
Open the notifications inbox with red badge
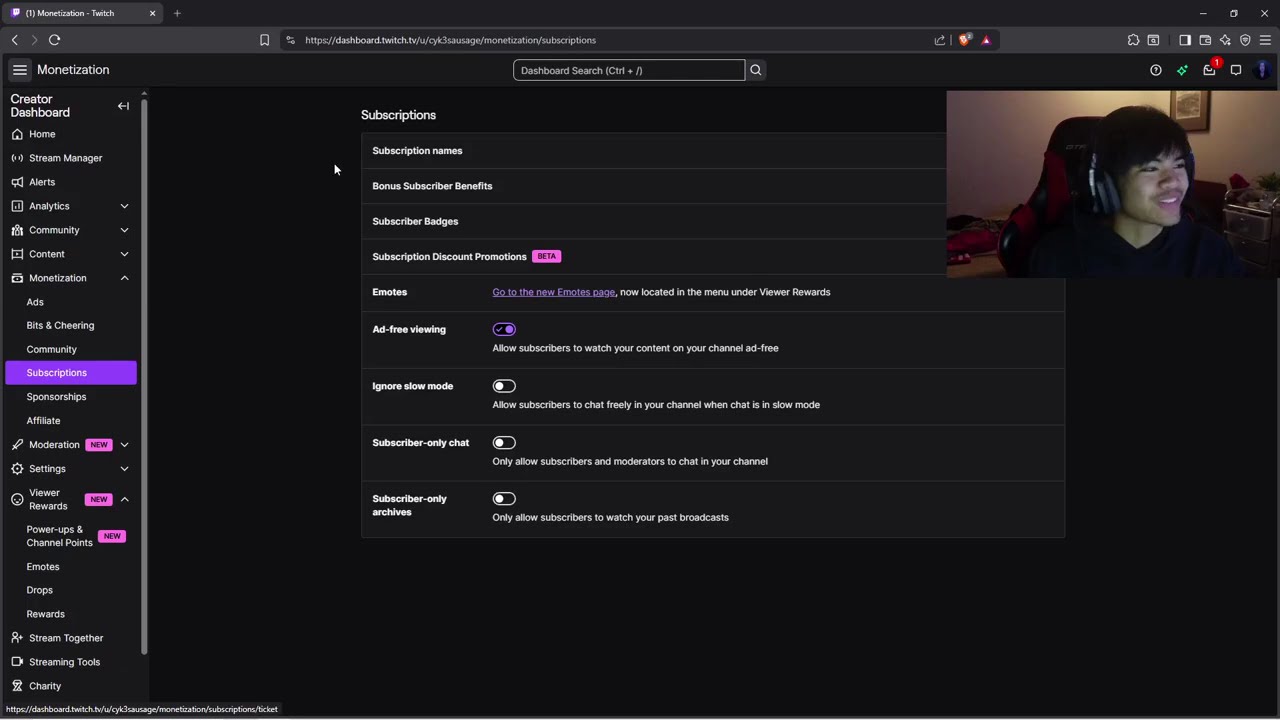(1209, 70)
